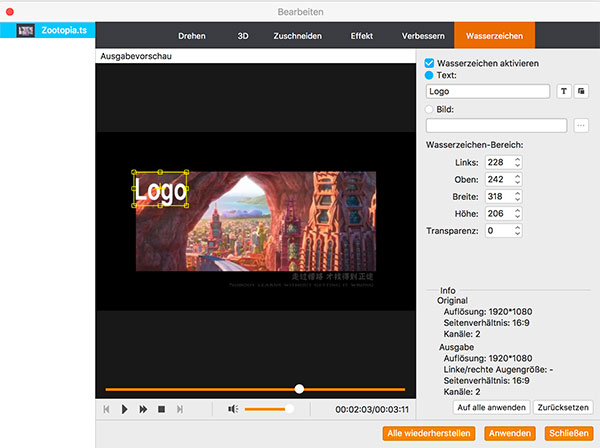Switch to the Drehen tab

pos(192,36)
